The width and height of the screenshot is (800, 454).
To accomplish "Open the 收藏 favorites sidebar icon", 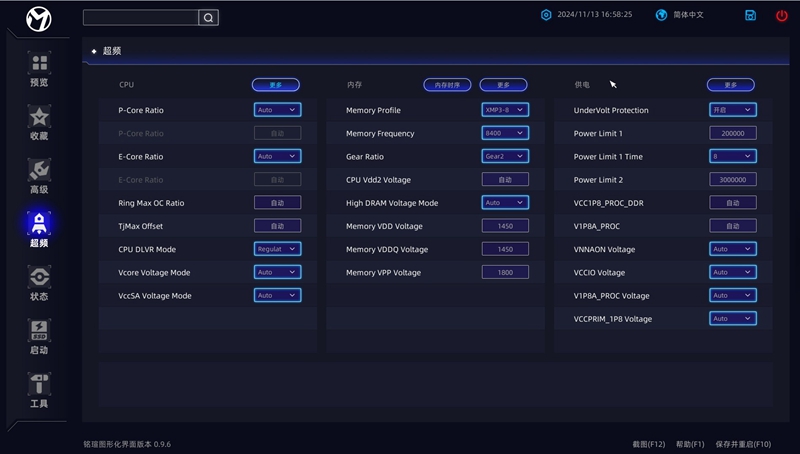I will [39, 122].
